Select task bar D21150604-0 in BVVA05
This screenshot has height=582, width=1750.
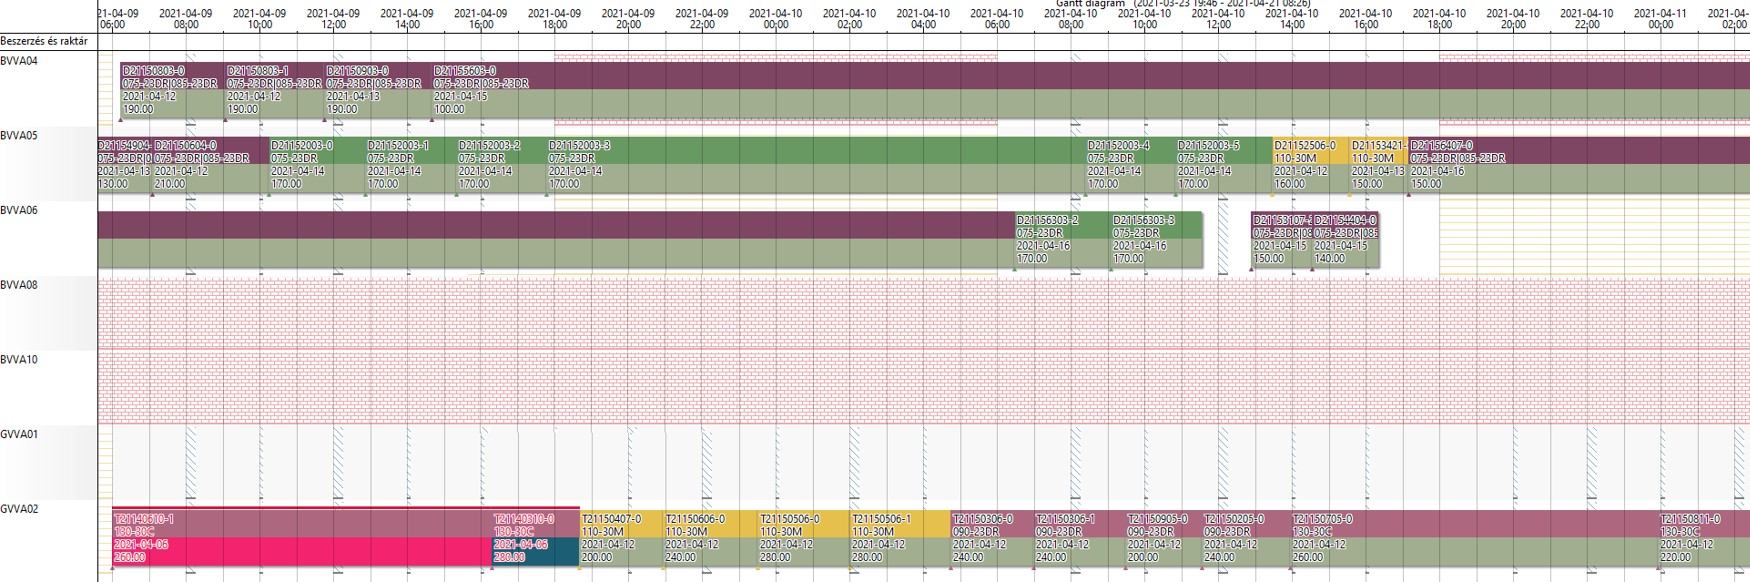[211, 165]
